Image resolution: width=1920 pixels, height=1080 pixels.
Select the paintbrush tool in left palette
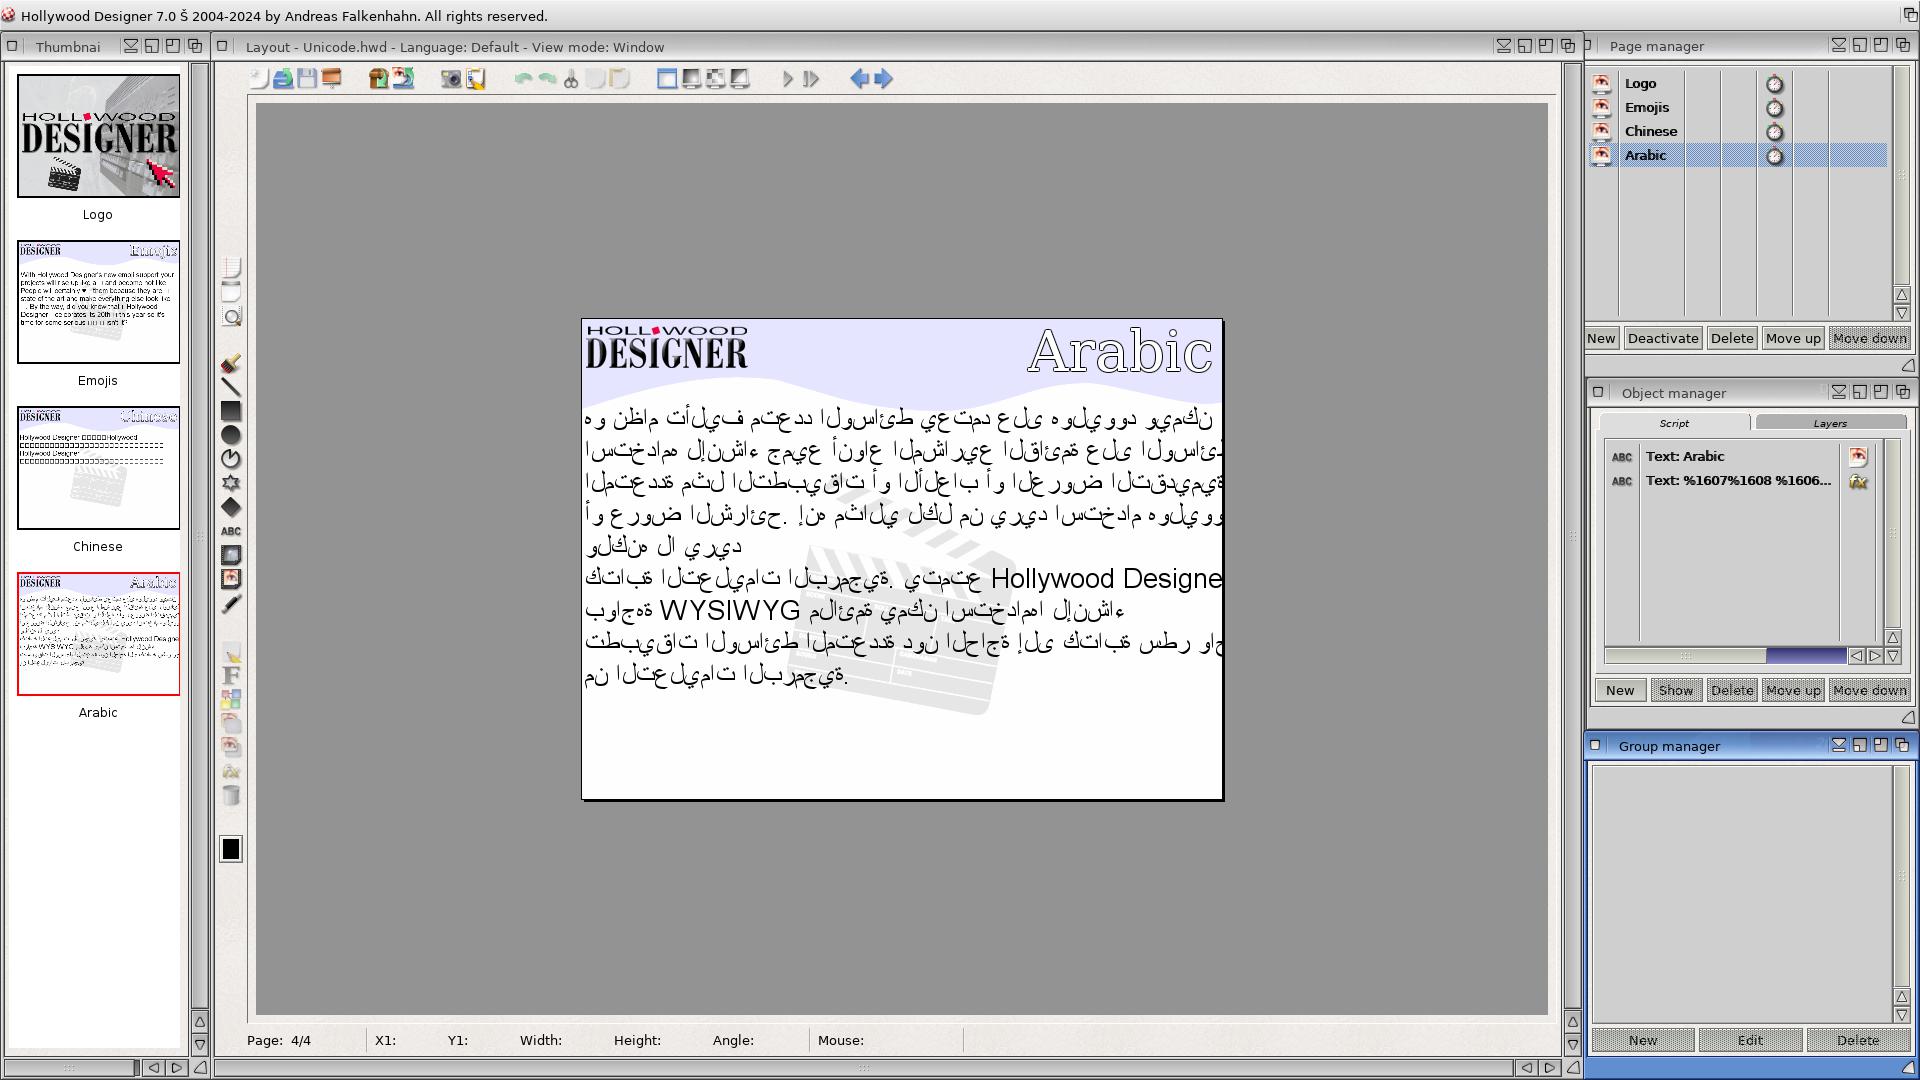coord(231,363)
